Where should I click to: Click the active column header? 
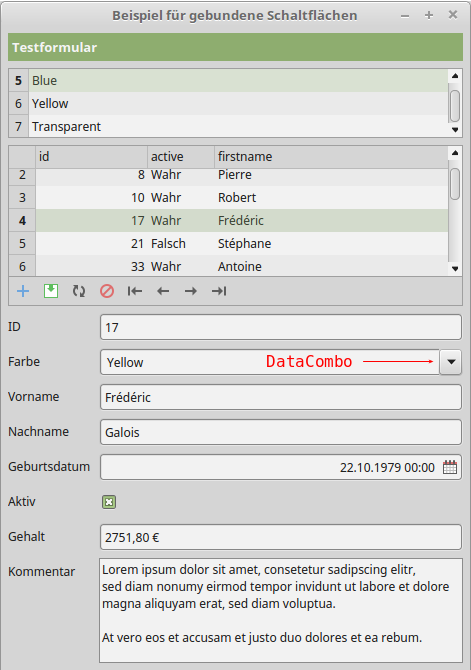coord(181,156)
